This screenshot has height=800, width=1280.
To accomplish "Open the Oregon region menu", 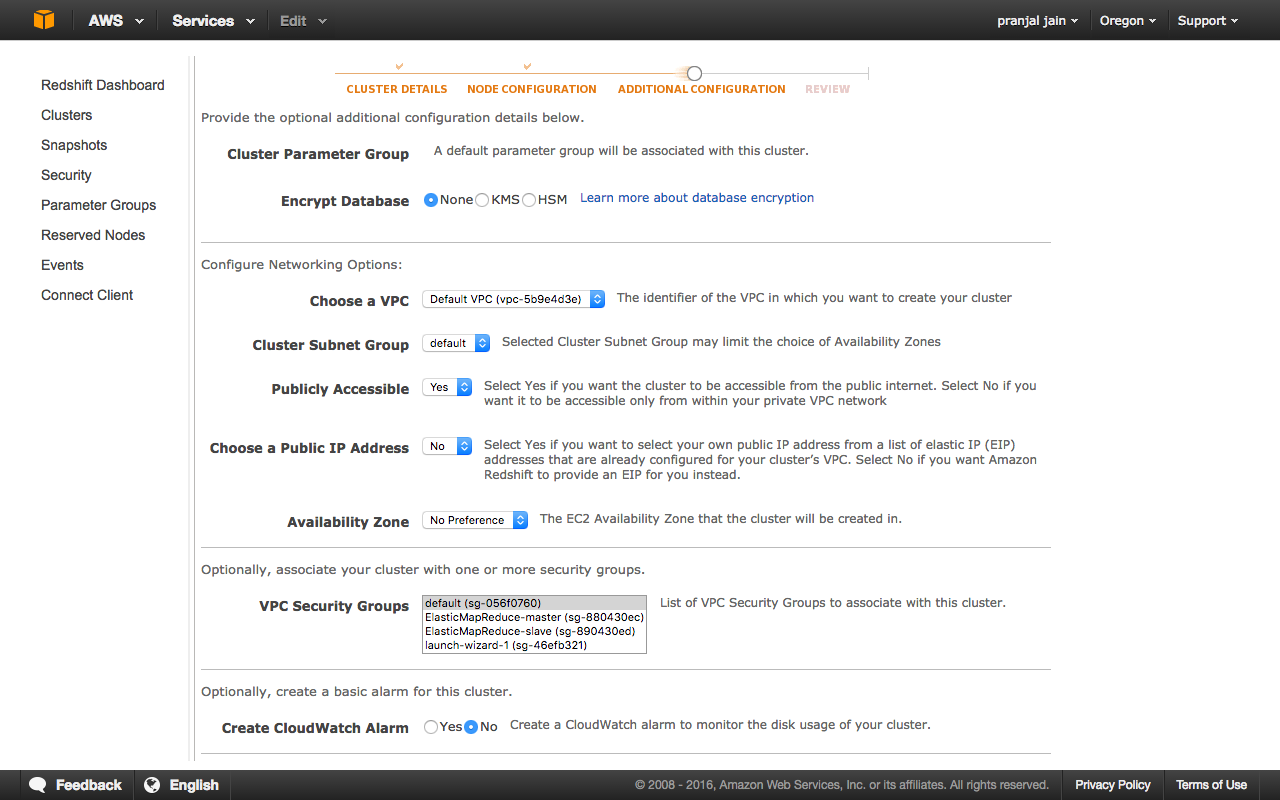I will click(1128, 20).
